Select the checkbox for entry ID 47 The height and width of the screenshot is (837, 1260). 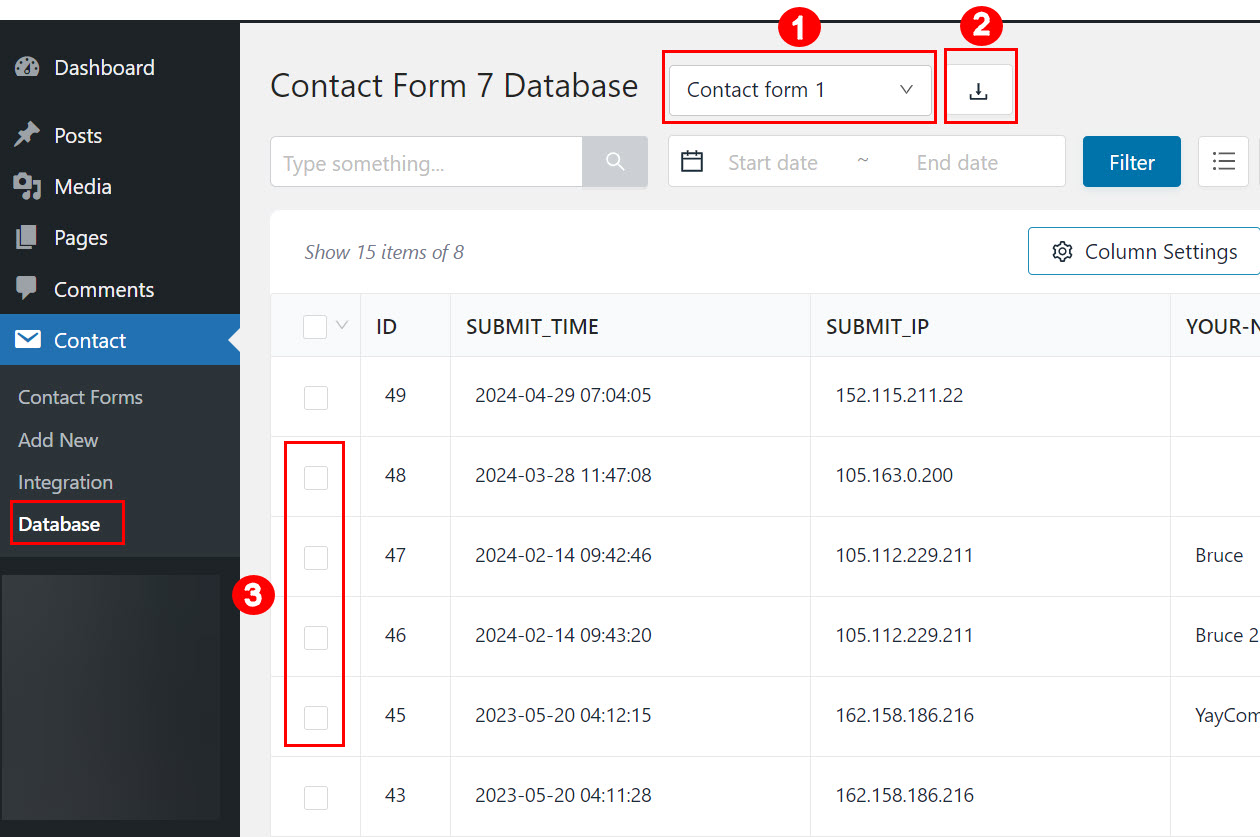point(316,557)
